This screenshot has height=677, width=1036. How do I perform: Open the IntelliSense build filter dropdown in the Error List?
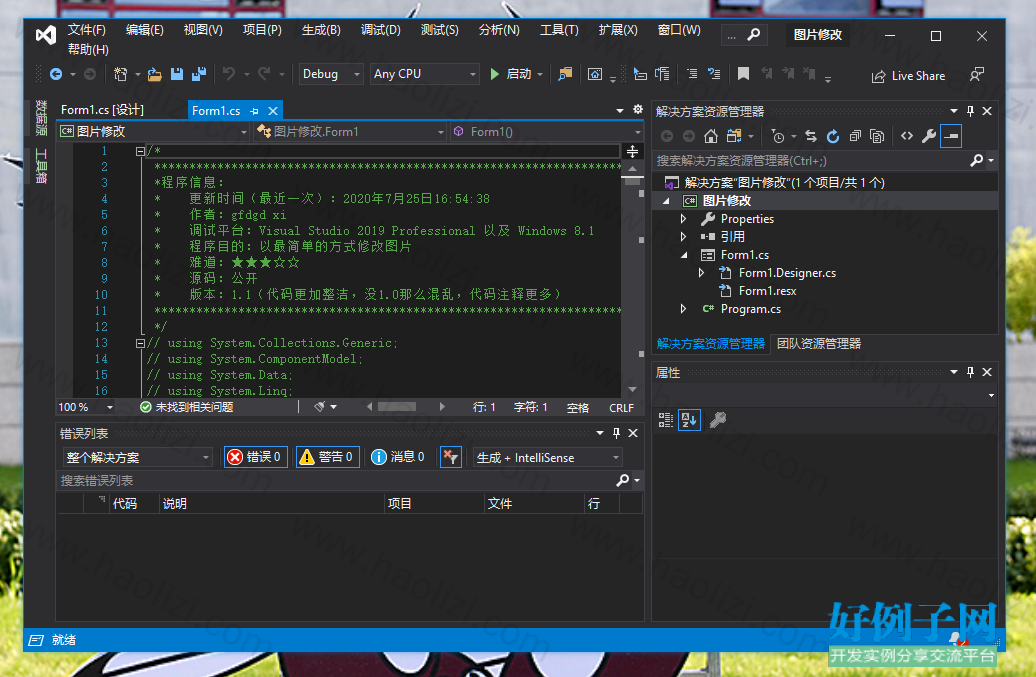[x=548, y=457]
